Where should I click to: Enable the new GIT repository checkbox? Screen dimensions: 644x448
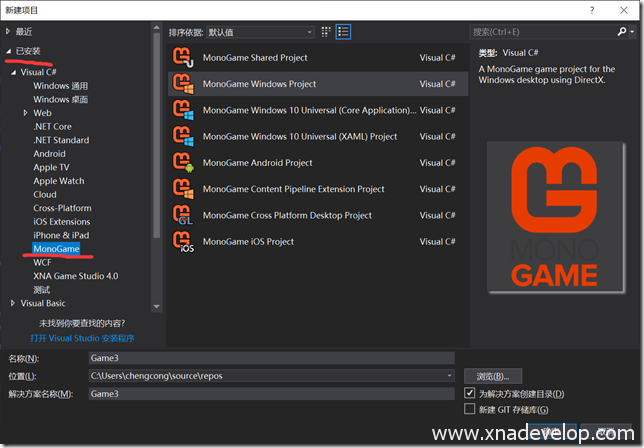pyautogui.click(x=471, y=409)
